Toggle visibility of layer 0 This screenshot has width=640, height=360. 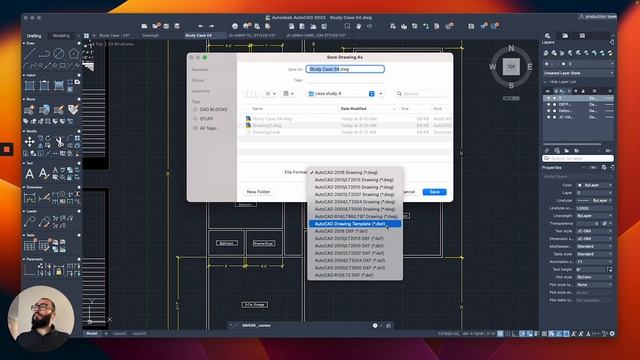point(549,98)
